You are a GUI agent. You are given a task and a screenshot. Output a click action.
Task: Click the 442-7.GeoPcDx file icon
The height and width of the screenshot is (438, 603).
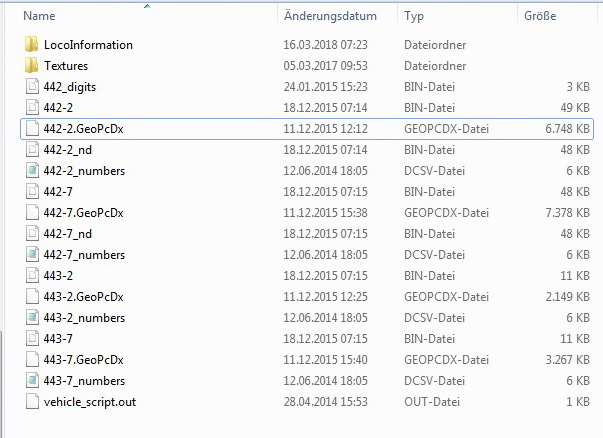30,213
